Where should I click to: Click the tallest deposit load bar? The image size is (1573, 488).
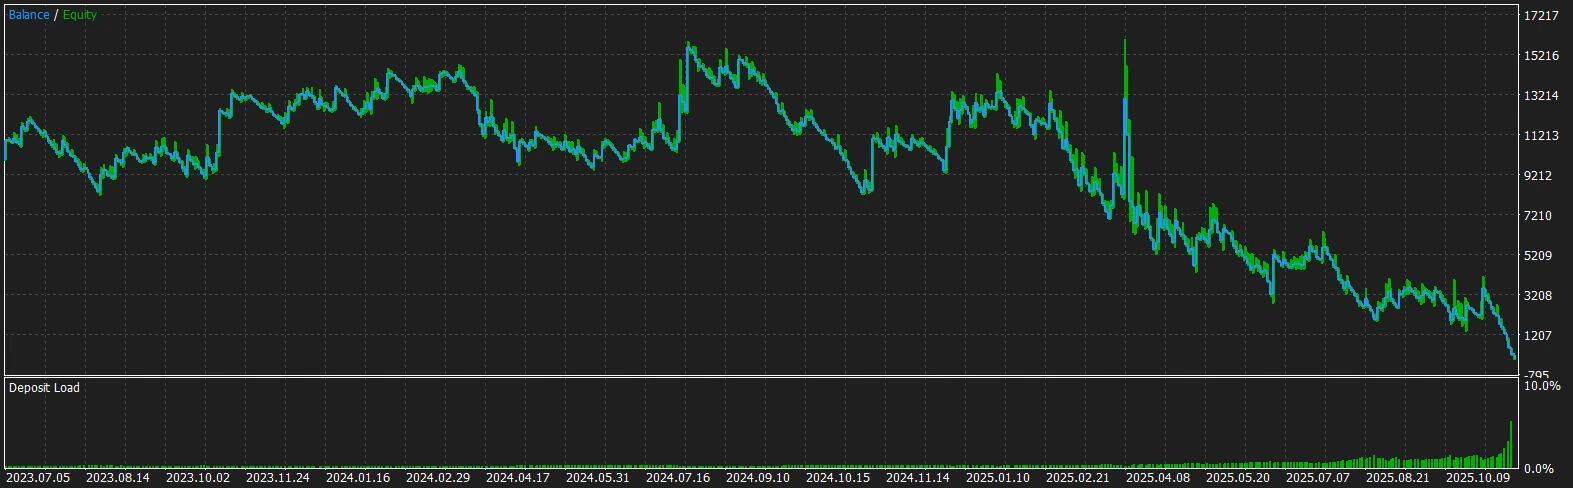pos(1510,444)
